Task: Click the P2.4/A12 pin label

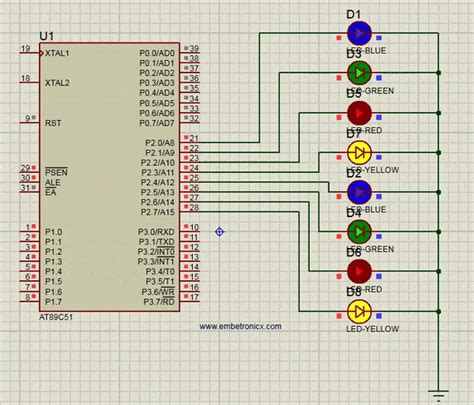Action: 158,182
